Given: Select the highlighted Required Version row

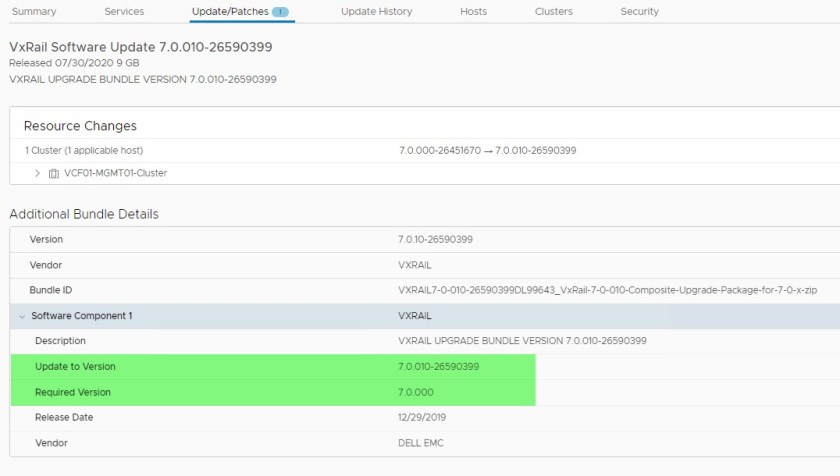Looking at the screenshot, I should click(272, 392).
